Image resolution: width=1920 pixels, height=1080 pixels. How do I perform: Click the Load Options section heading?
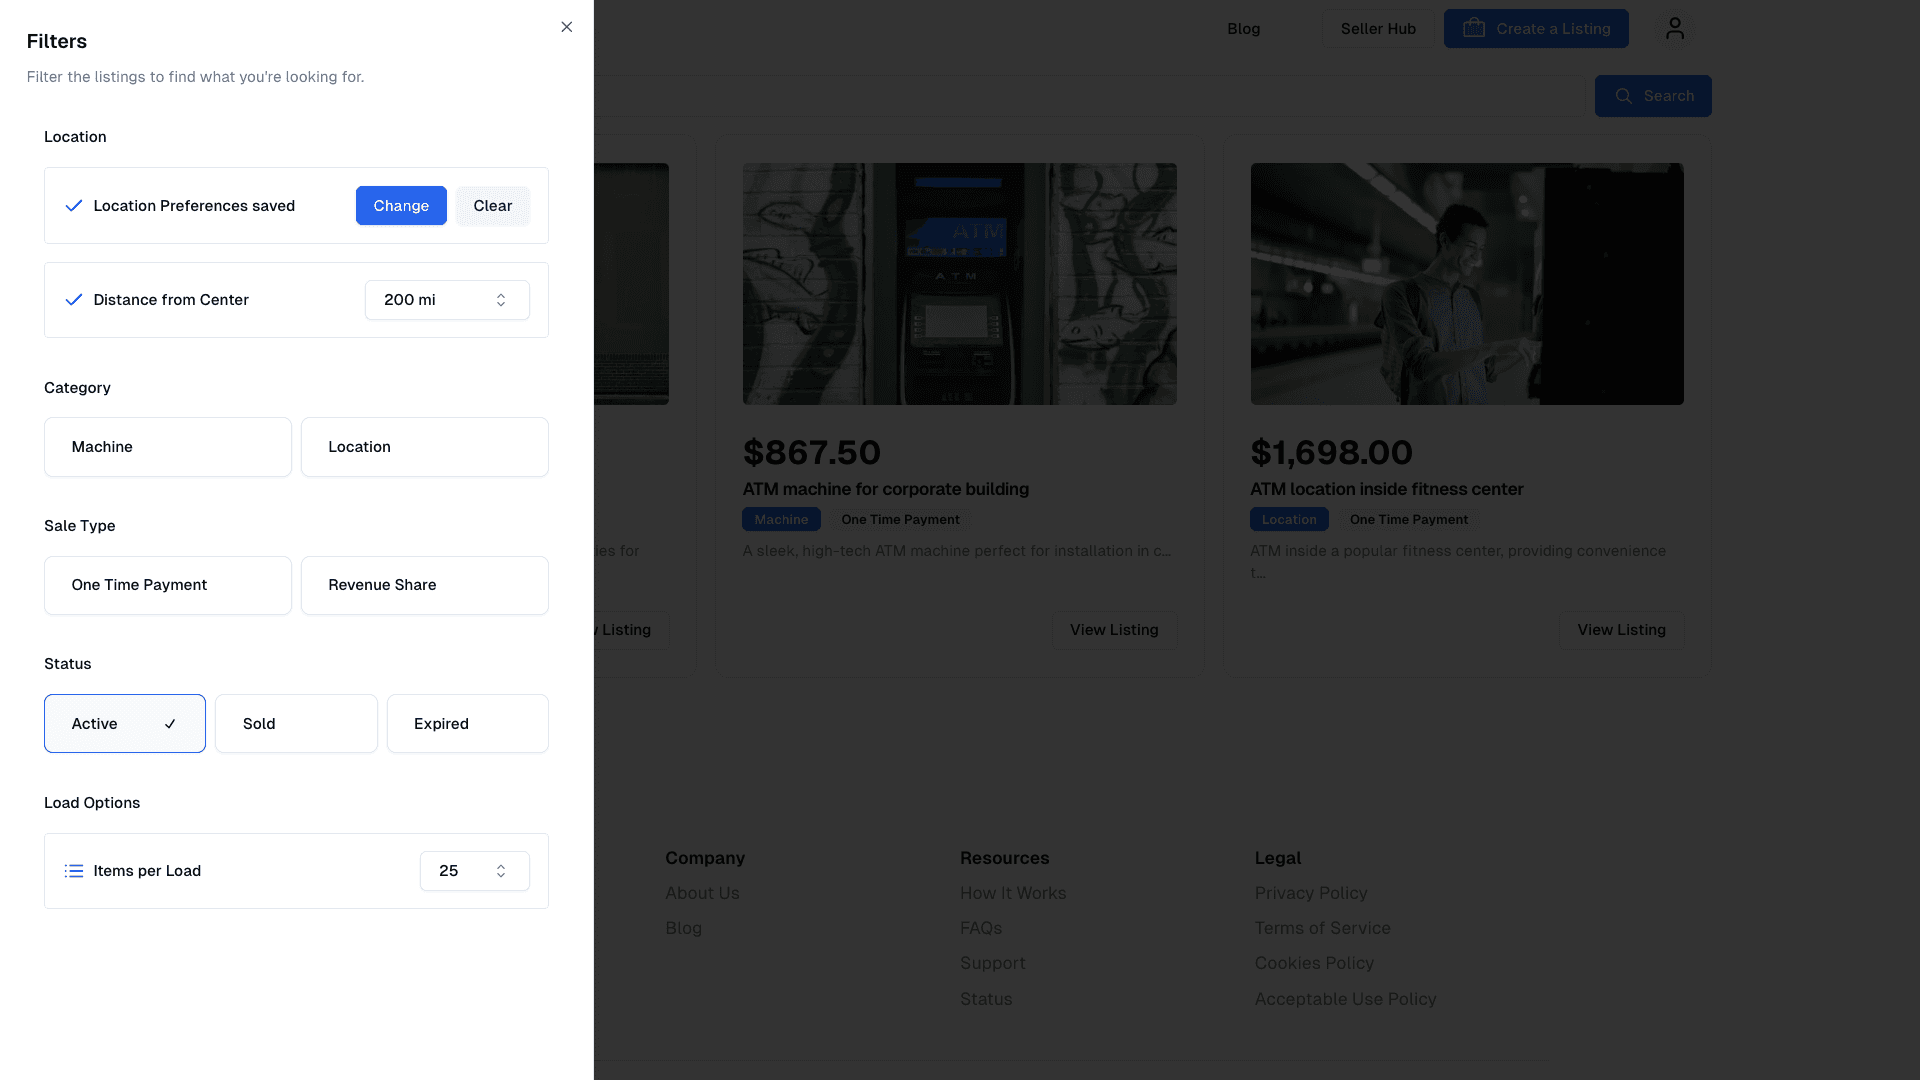point(92,803)
